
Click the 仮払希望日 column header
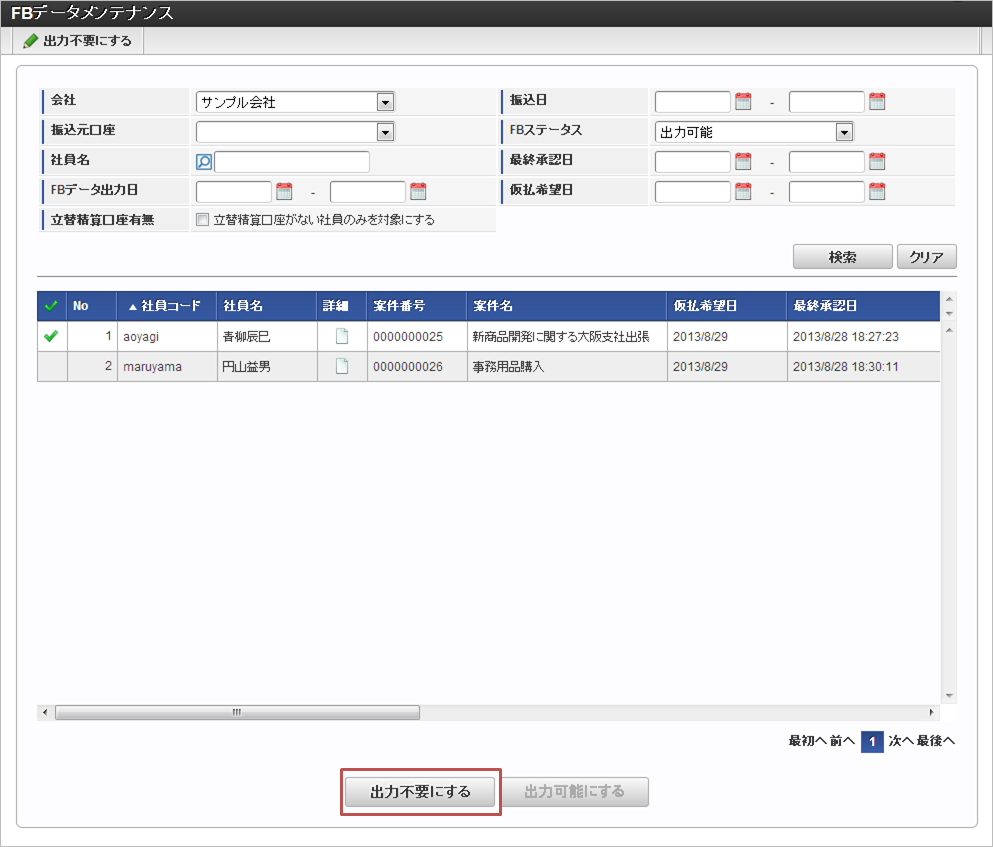click(727, 306)
